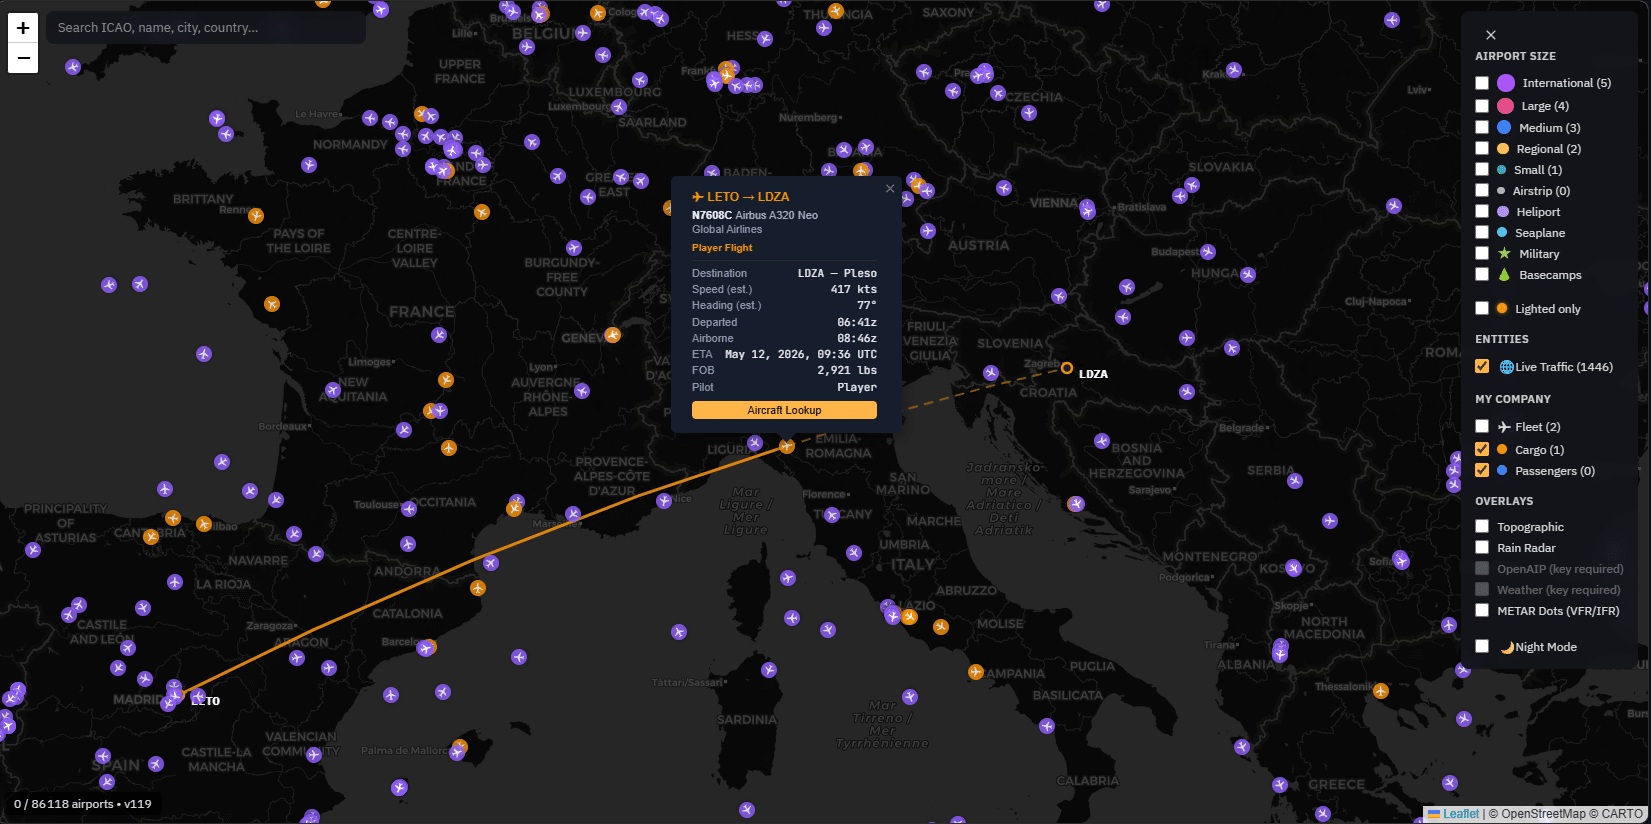Enable METAR Dots overlay

(x=1482, y=611)
